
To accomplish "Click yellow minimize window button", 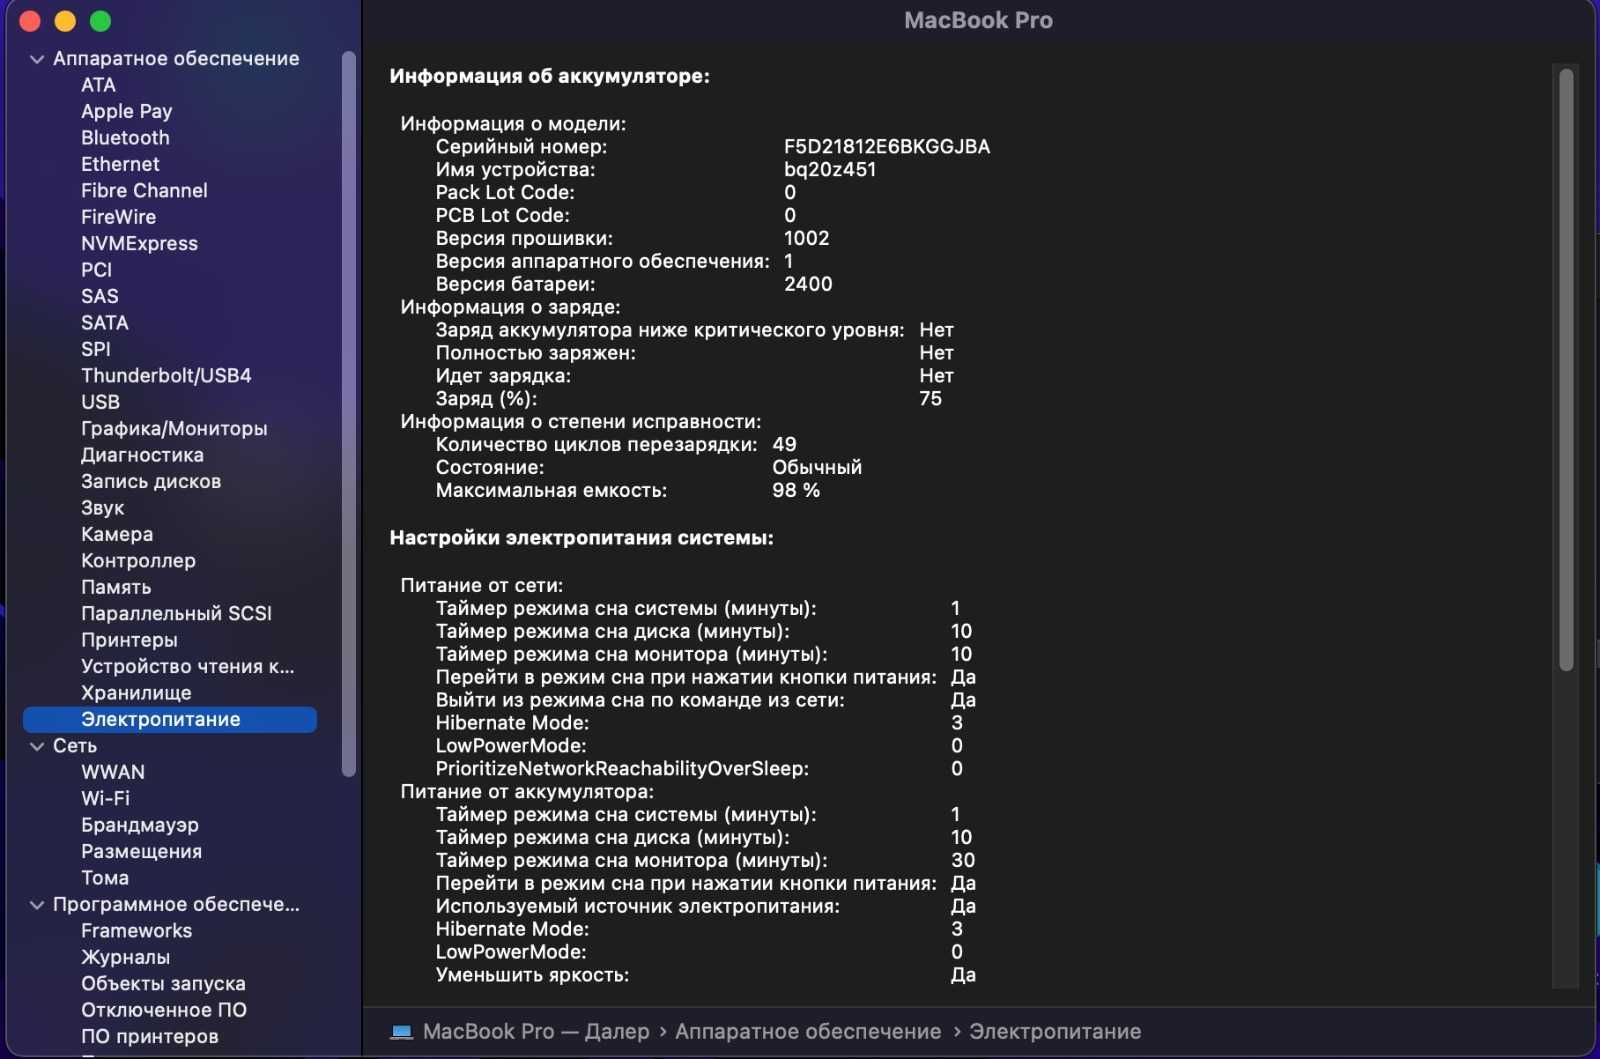I will pos(65,21).
